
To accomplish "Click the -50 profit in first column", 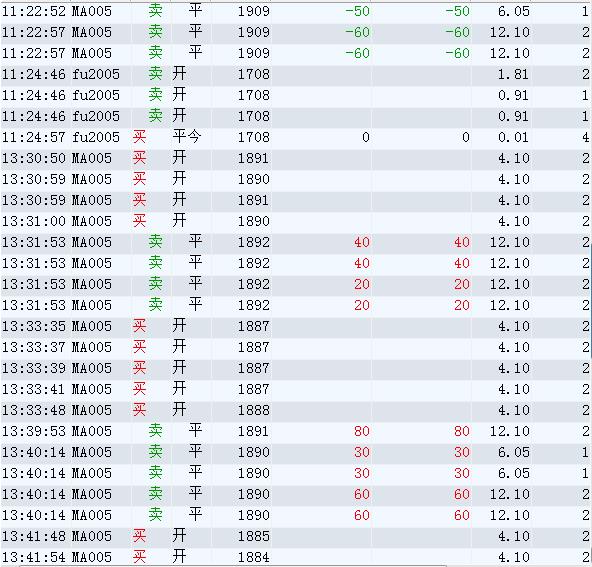I will click(x=357, y=11).
